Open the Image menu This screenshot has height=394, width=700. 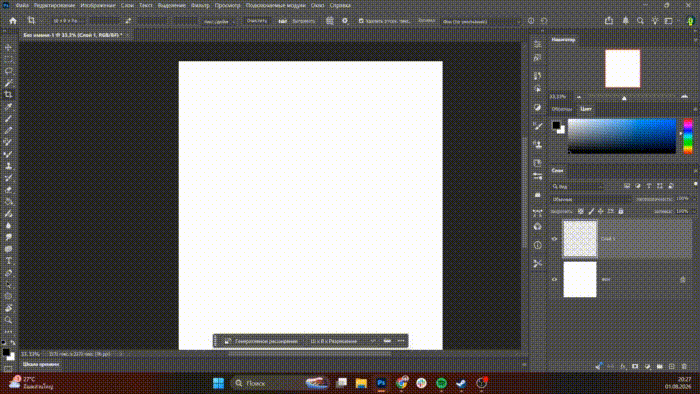pos(98,5)
